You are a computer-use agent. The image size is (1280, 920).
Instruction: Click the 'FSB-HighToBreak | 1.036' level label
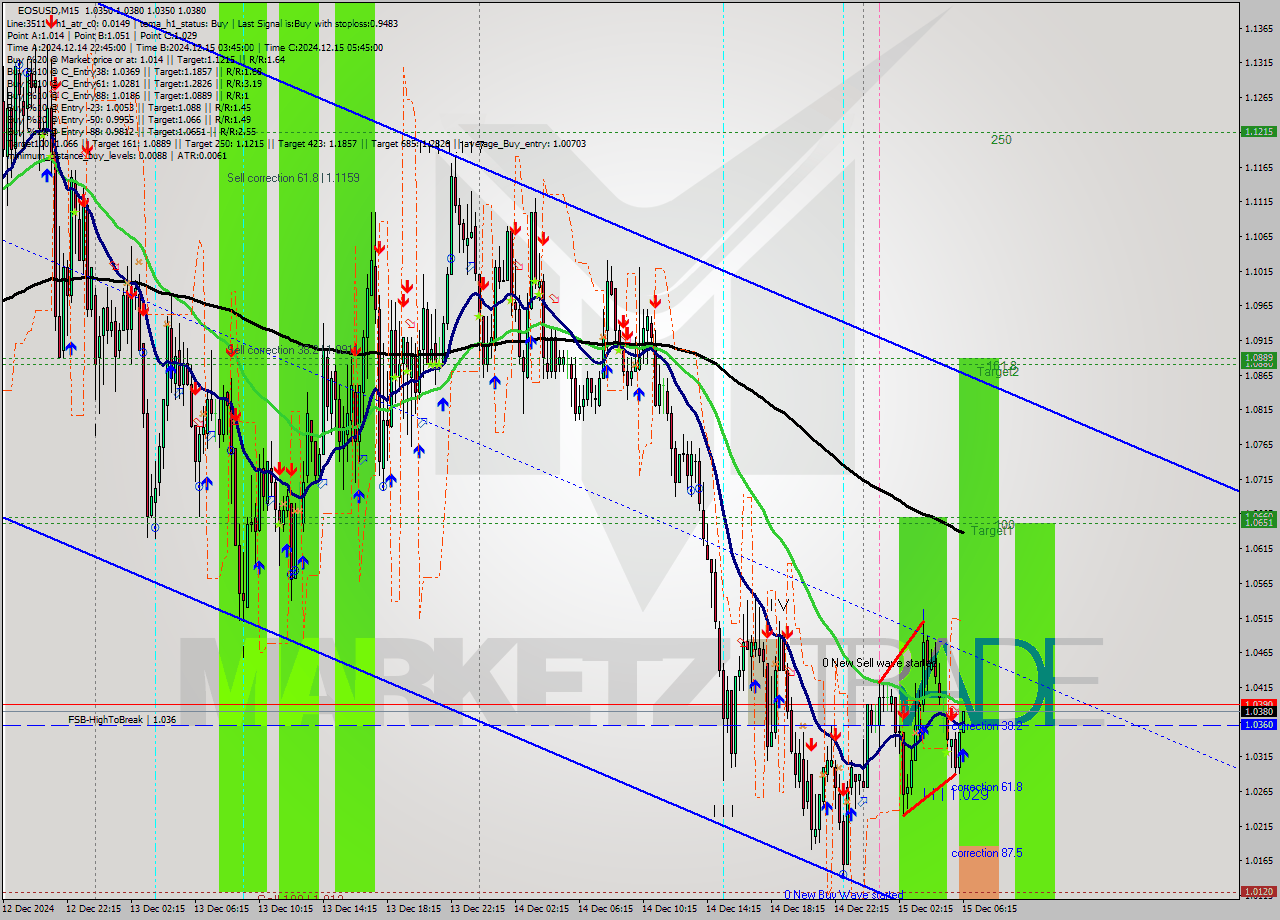pos(122,719)
